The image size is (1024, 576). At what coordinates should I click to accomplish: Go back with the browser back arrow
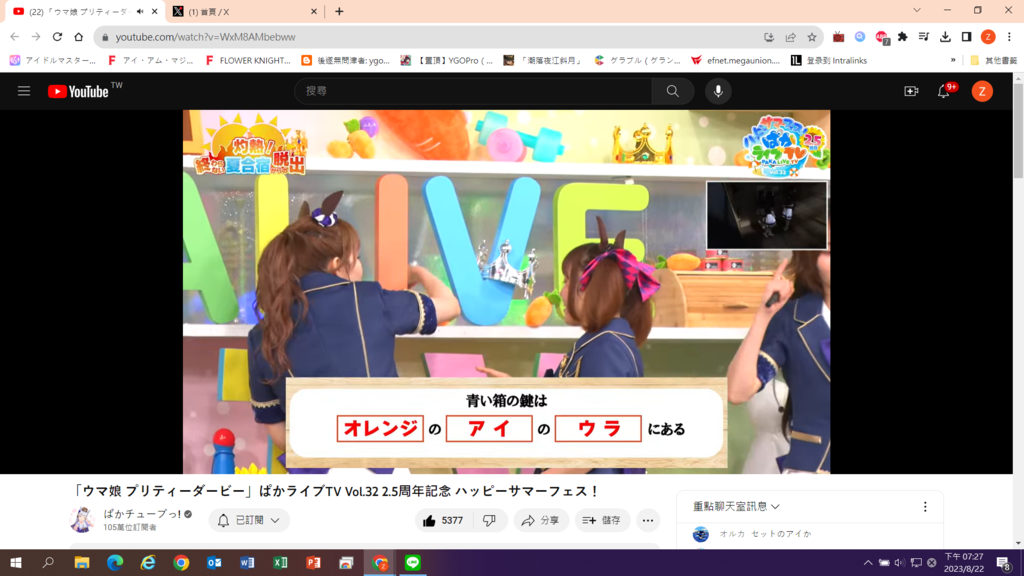[14, 37]
